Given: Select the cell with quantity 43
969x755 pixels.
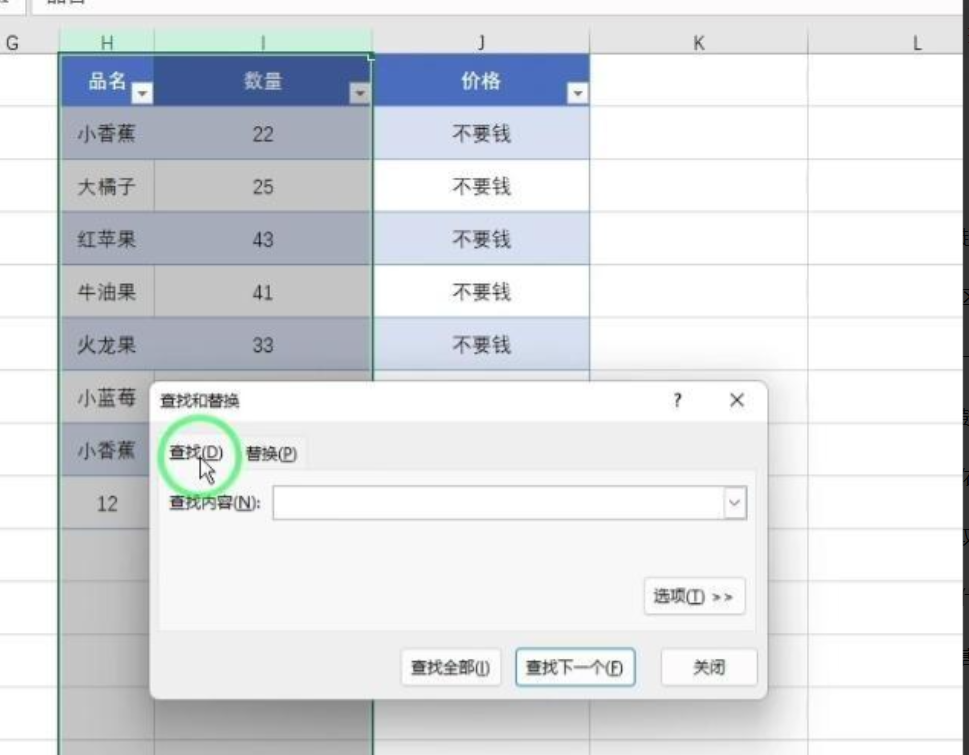Looking at the screenshot, I should pyautogui.click(x=263, y=239).
